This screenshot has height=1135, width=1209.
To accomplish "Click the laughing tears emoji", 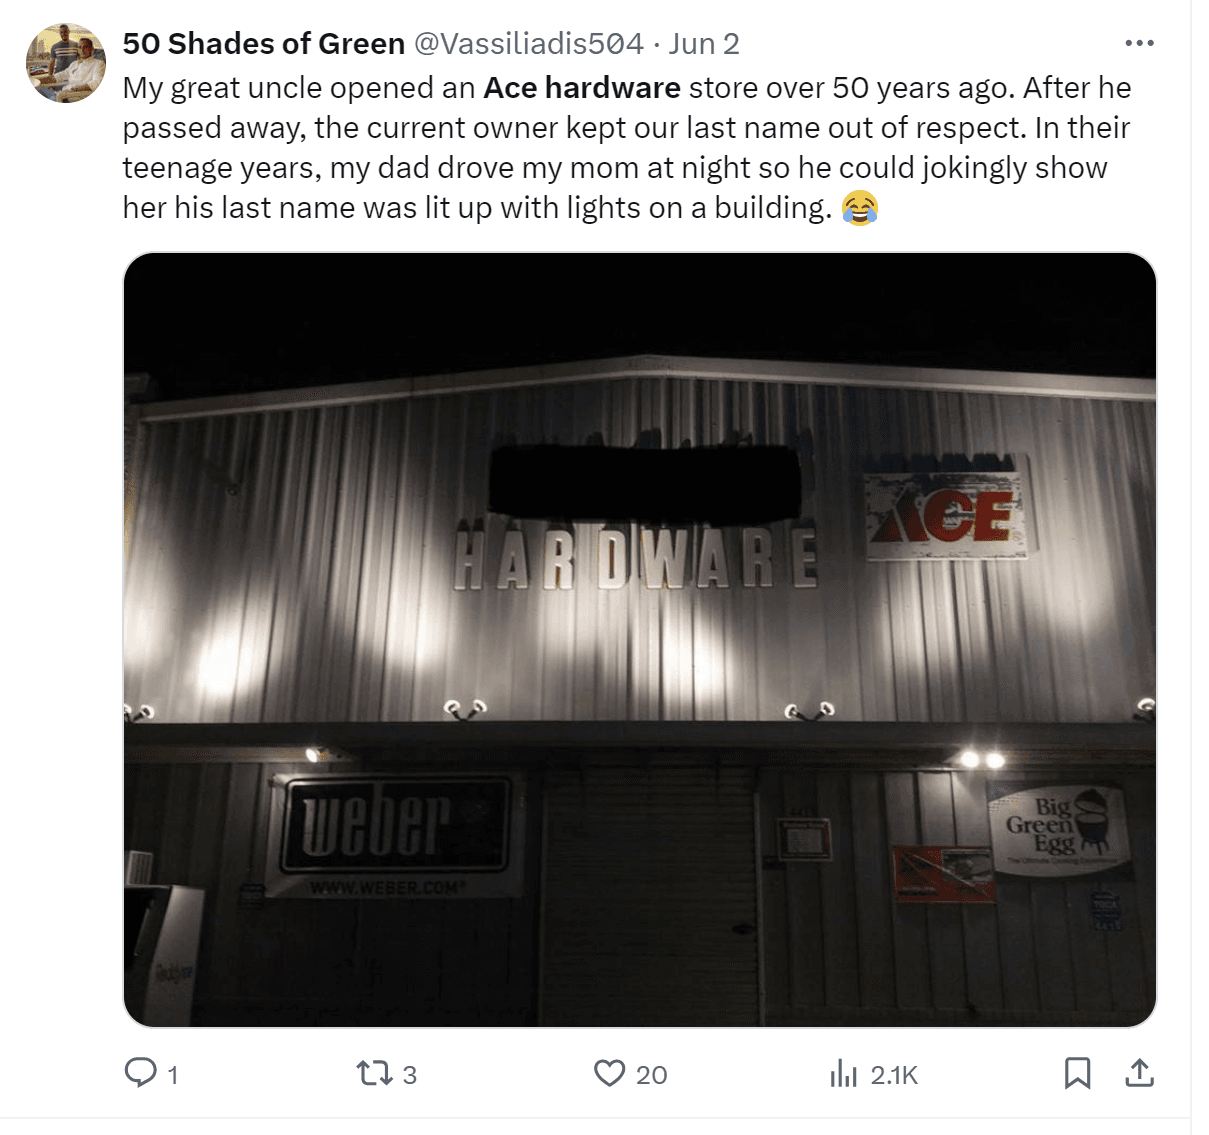I will (860, 208).
